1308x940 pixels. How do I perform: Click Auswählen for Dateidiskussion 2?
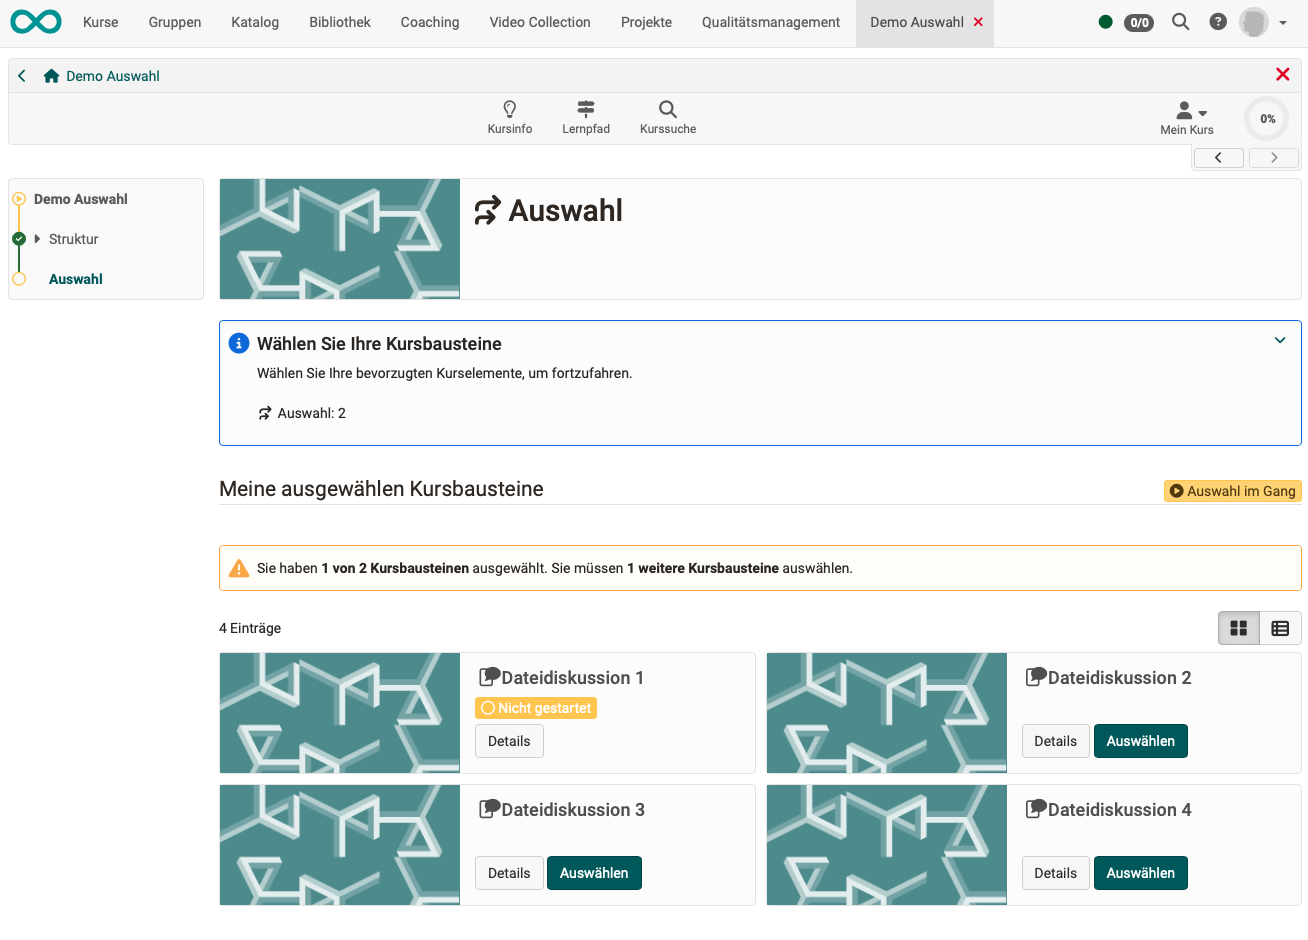pos(1140,741)
